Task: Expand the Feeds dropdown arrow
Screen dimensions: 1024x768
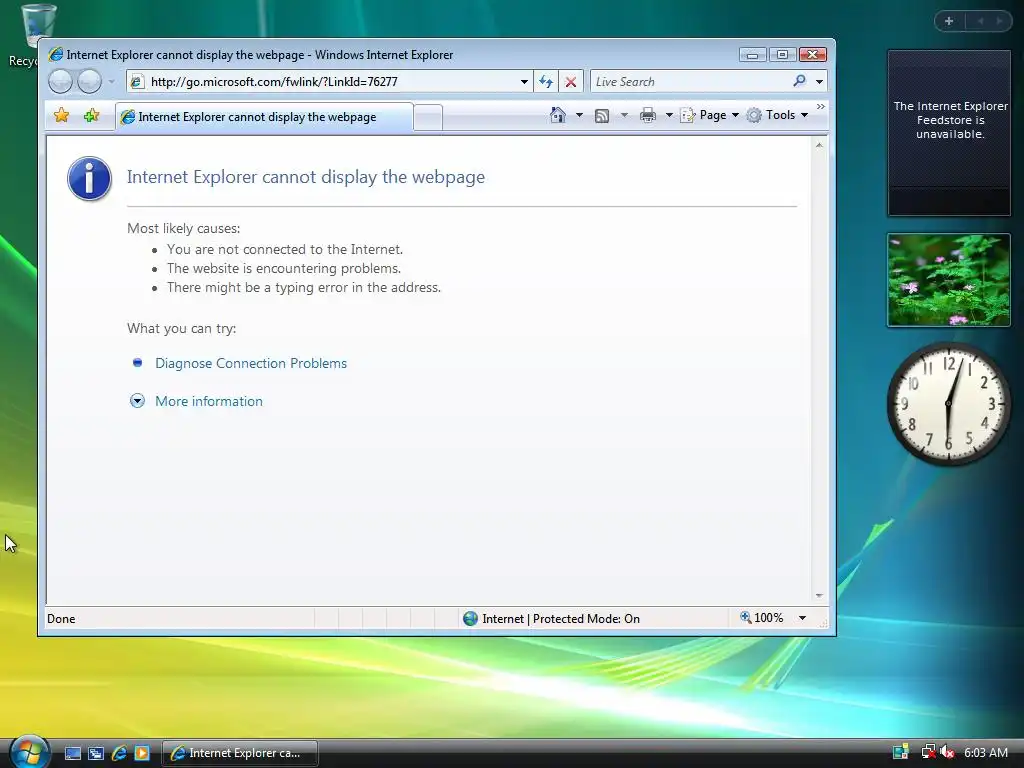Action: [x=624, y=115]
